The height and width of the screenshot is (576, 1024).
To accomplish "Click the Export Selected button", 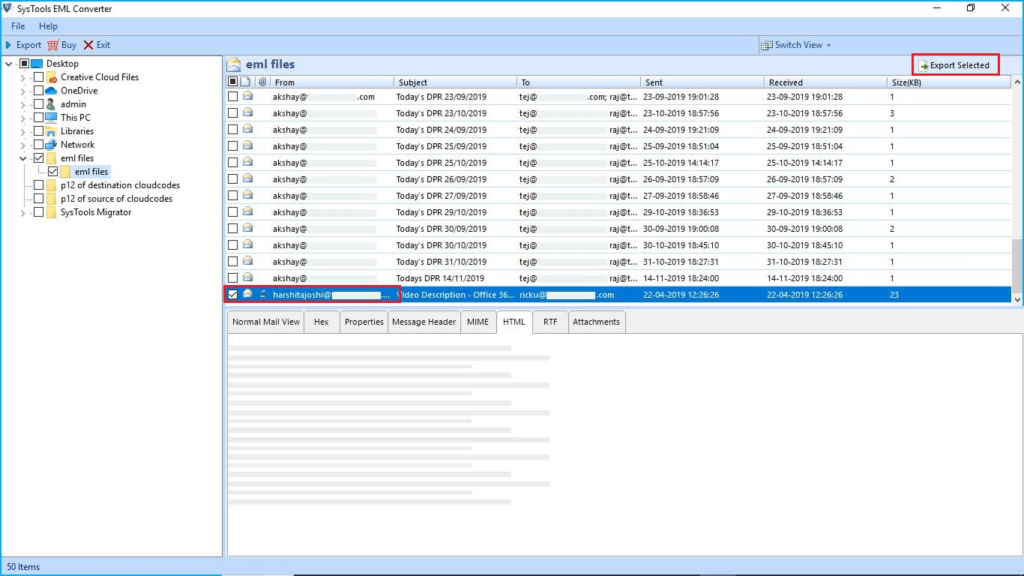I will [x=955, y=64].
